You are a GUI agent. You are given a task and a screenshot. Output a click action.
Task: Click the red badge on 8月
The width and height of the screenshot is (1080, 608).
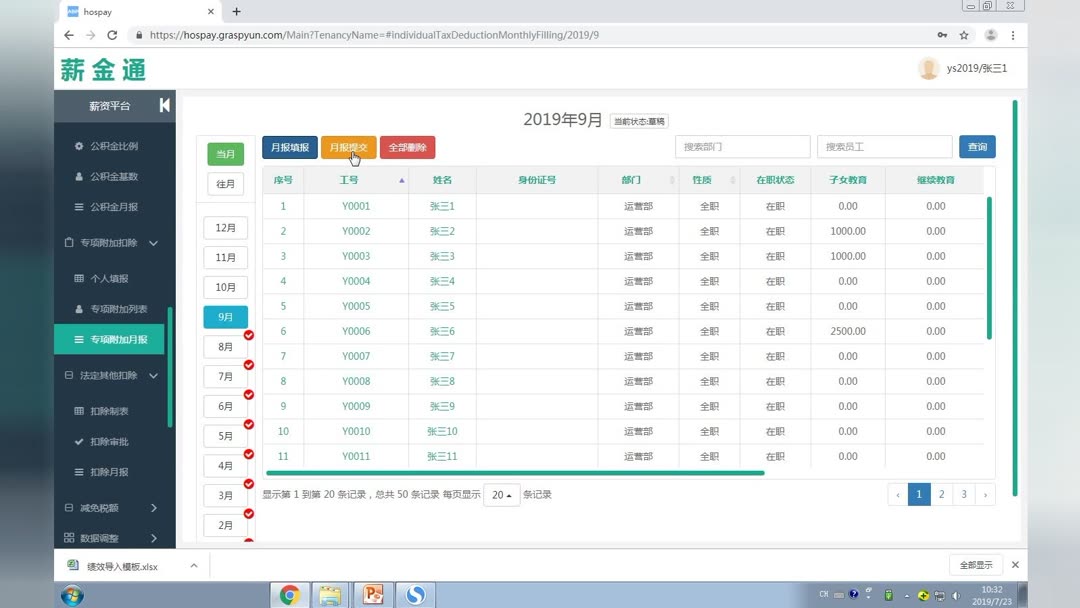click(249, 336)
